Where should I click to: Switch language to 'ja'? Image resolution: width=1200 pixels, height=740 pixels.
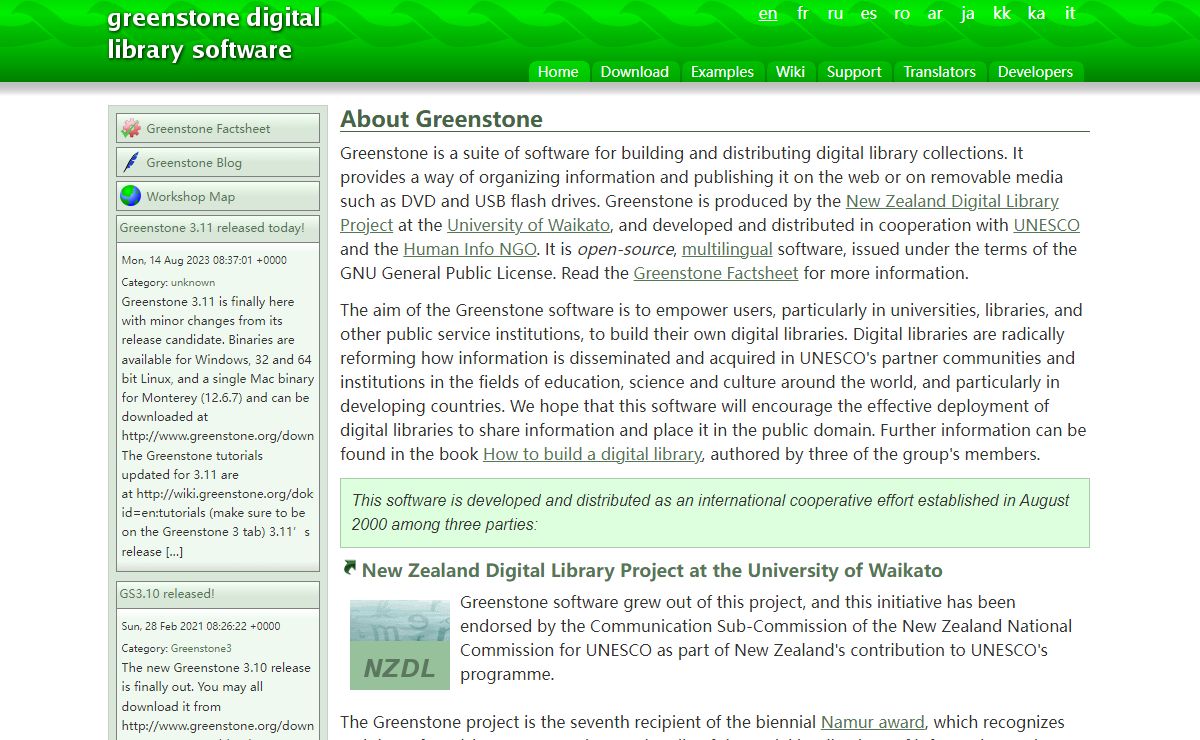coord(968,13)
